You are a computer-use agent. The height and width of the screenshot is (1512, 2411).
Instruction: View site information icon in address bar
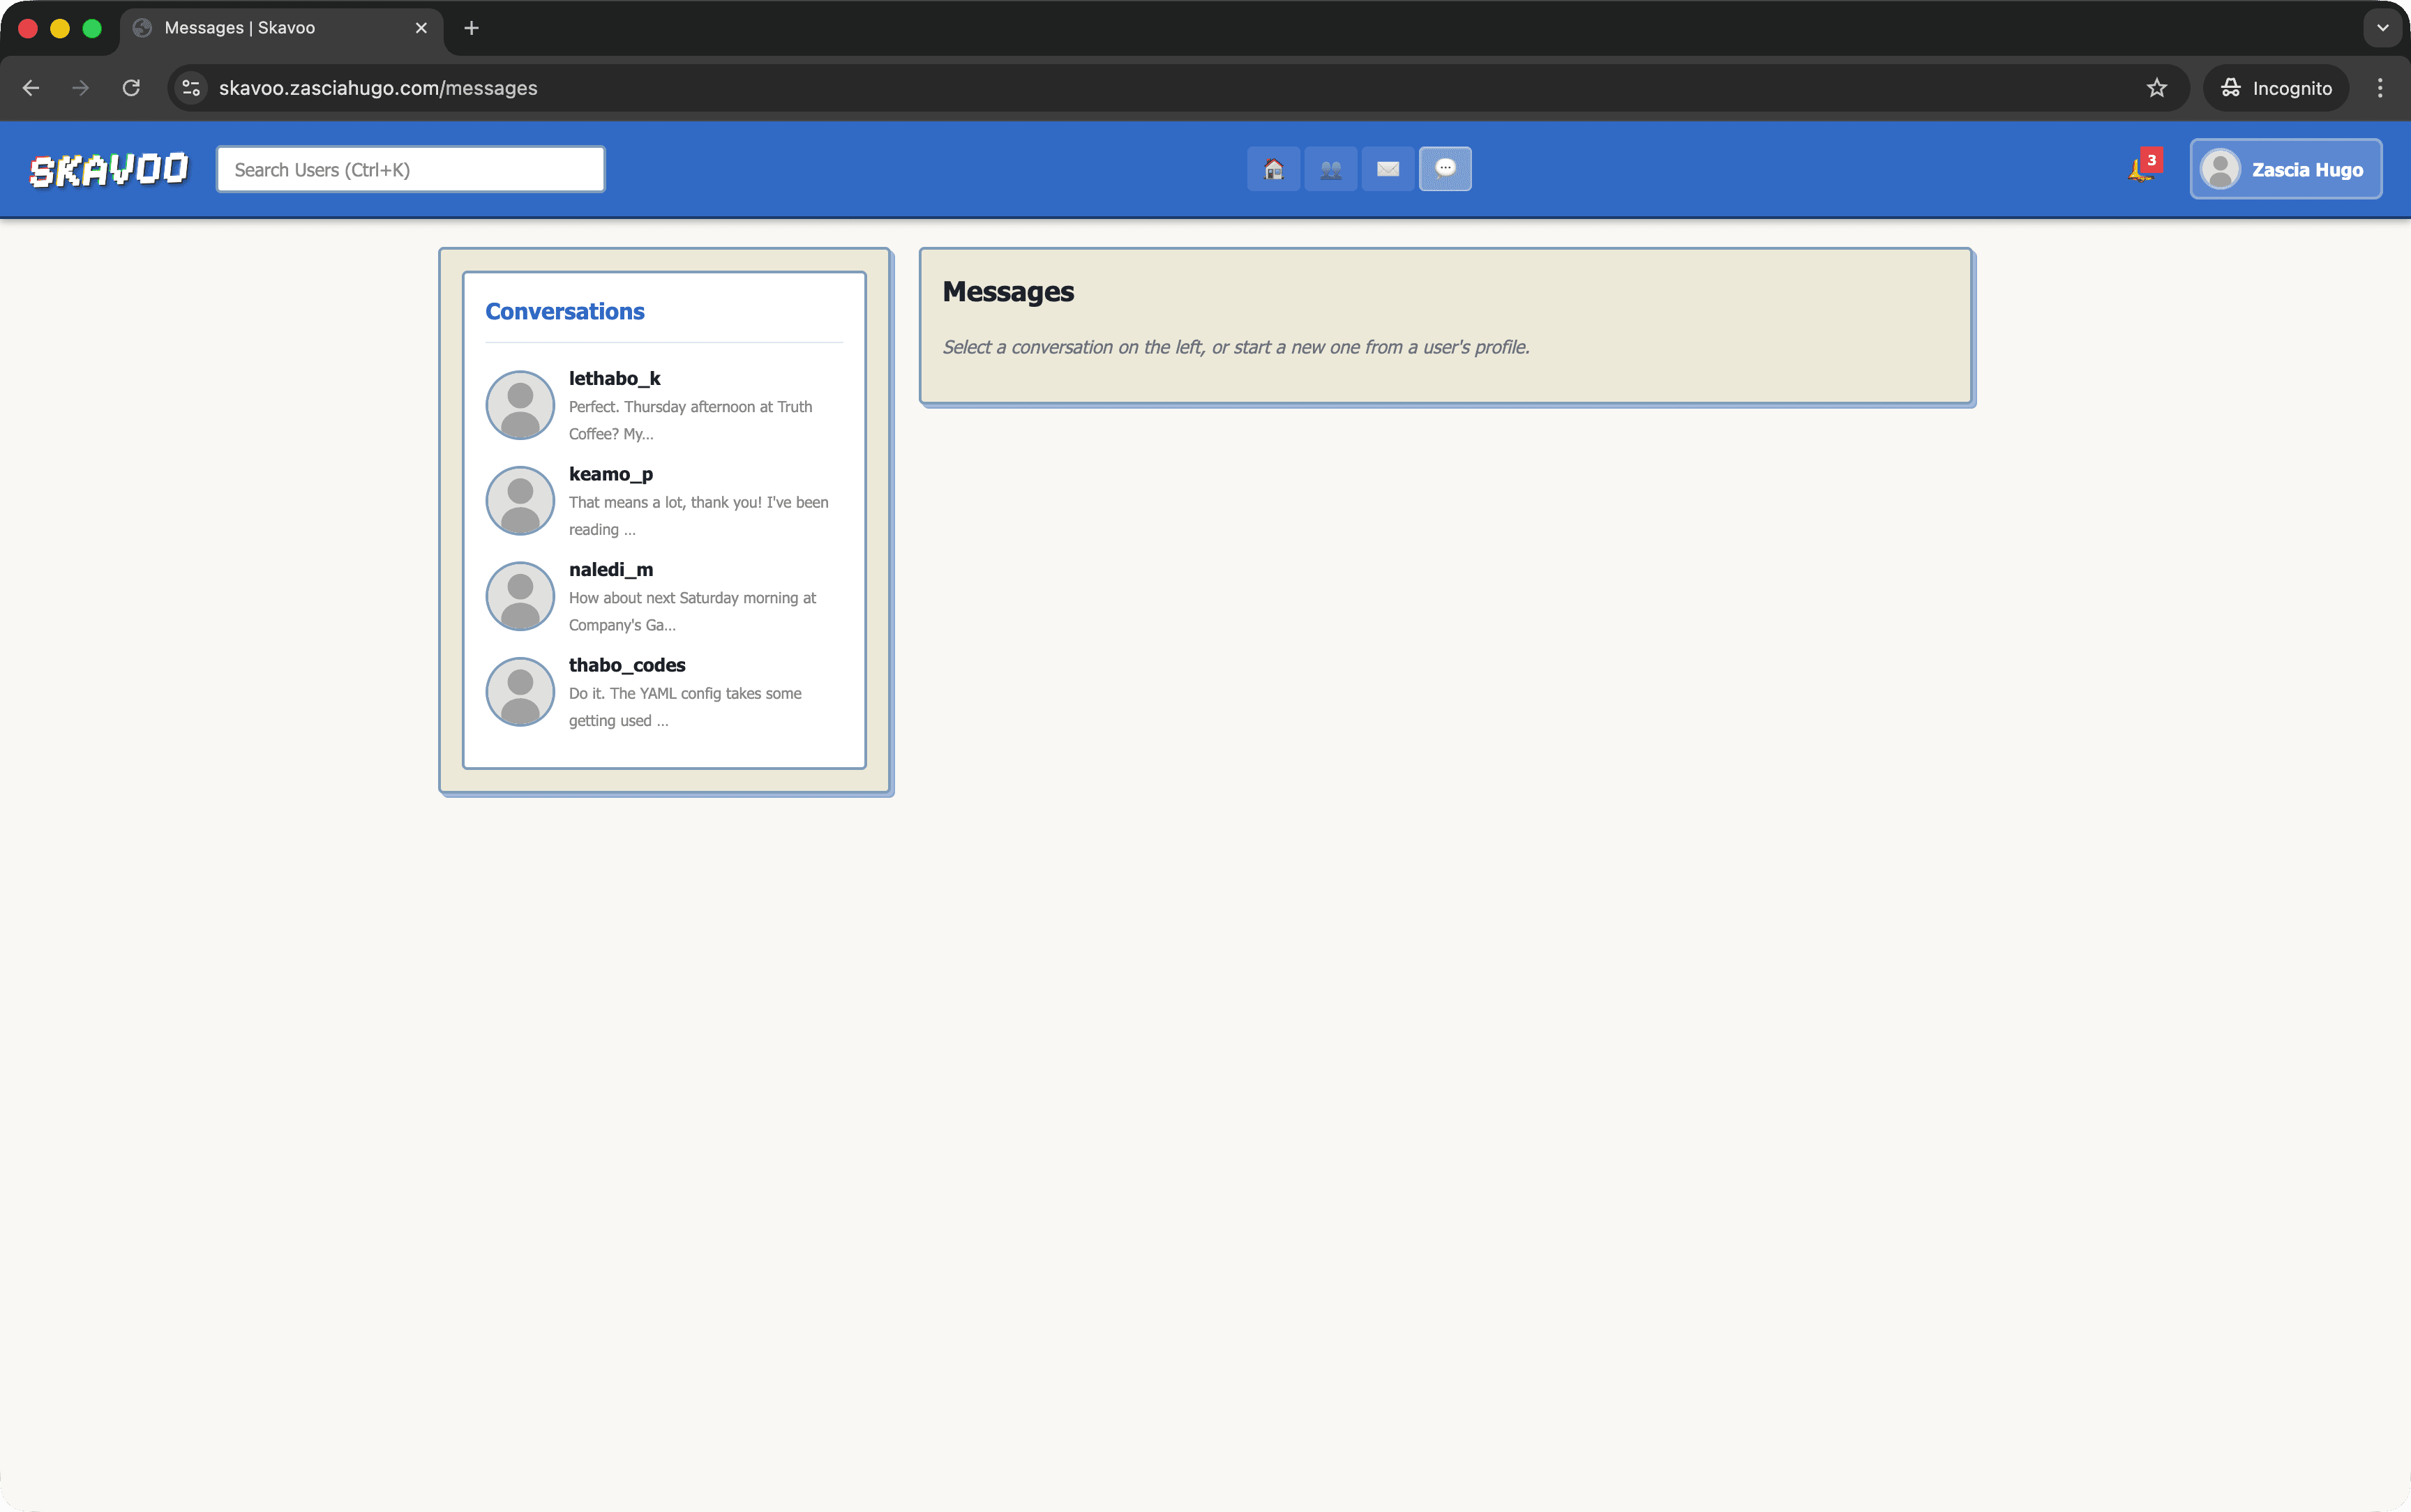[x=192, y=88]
